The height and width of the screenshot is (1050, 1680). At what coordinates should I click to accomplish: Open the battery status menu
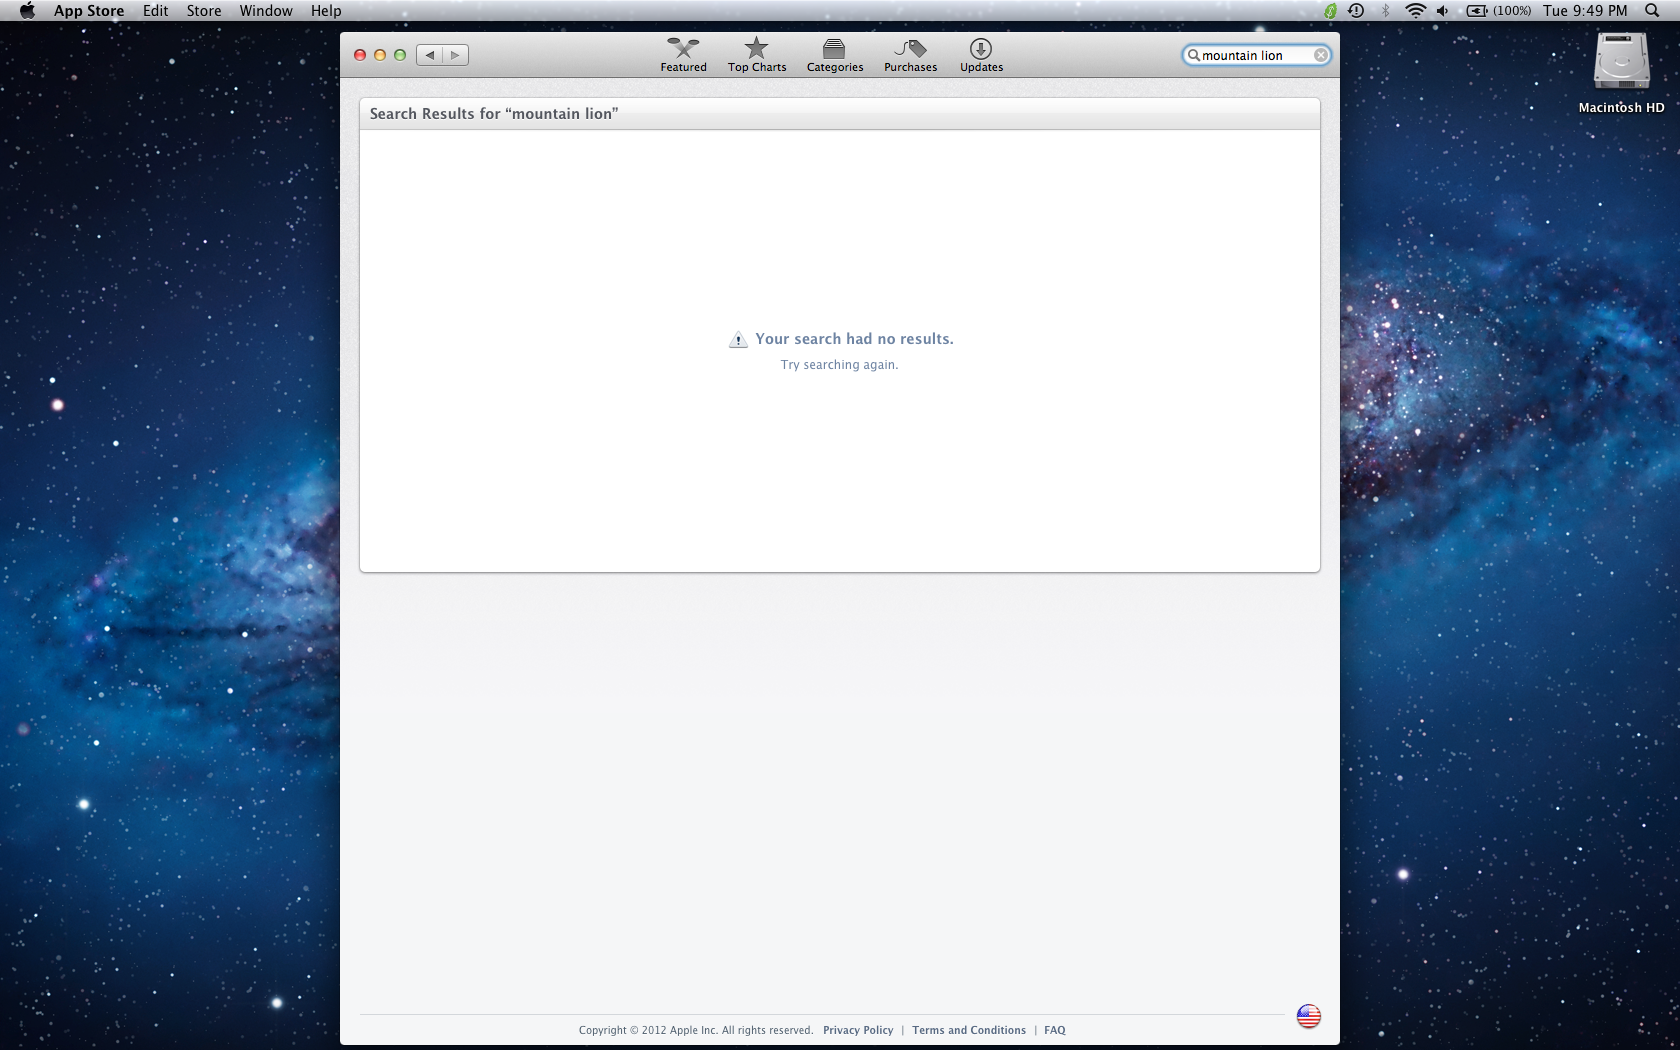click(1498, 11)
